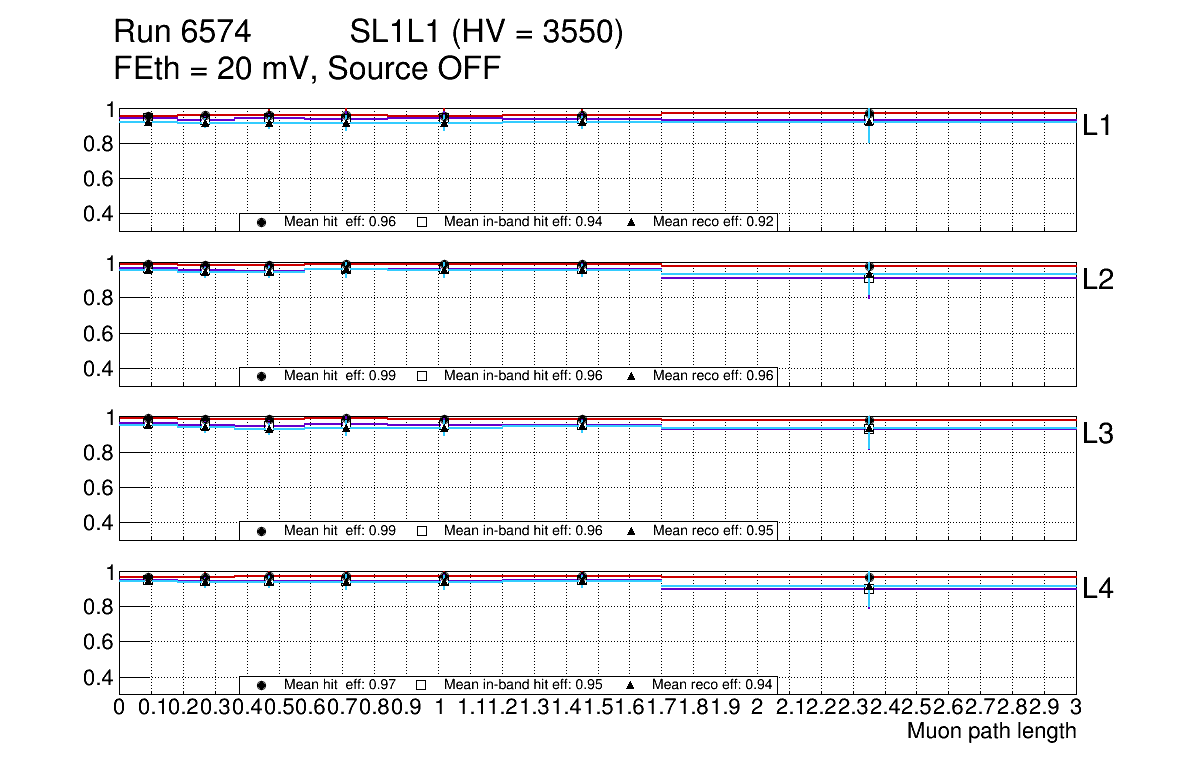Image resolution: width=1196 pixels, height=772 pixels.
Task: Click the filled circle marker in L3 legend
Action: (262, 531)
